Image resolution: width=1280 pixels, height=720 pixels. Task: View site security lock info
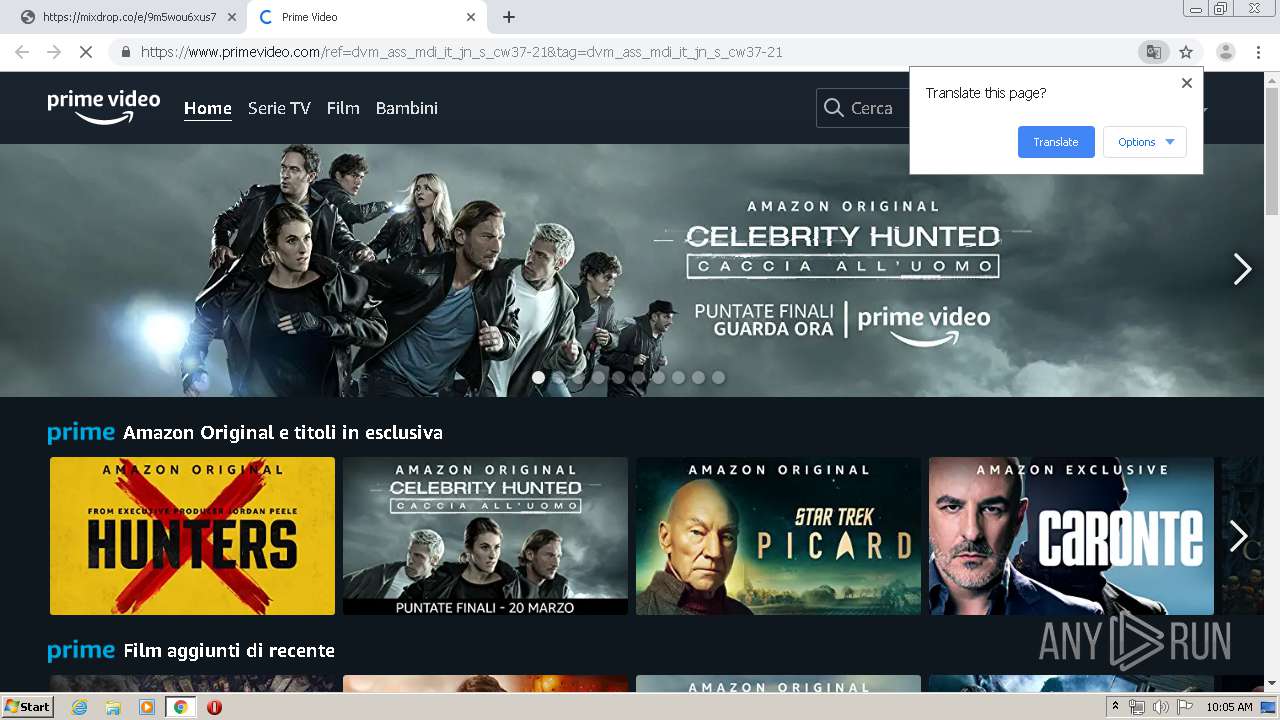pyautogui.click(x=126, y=52)
